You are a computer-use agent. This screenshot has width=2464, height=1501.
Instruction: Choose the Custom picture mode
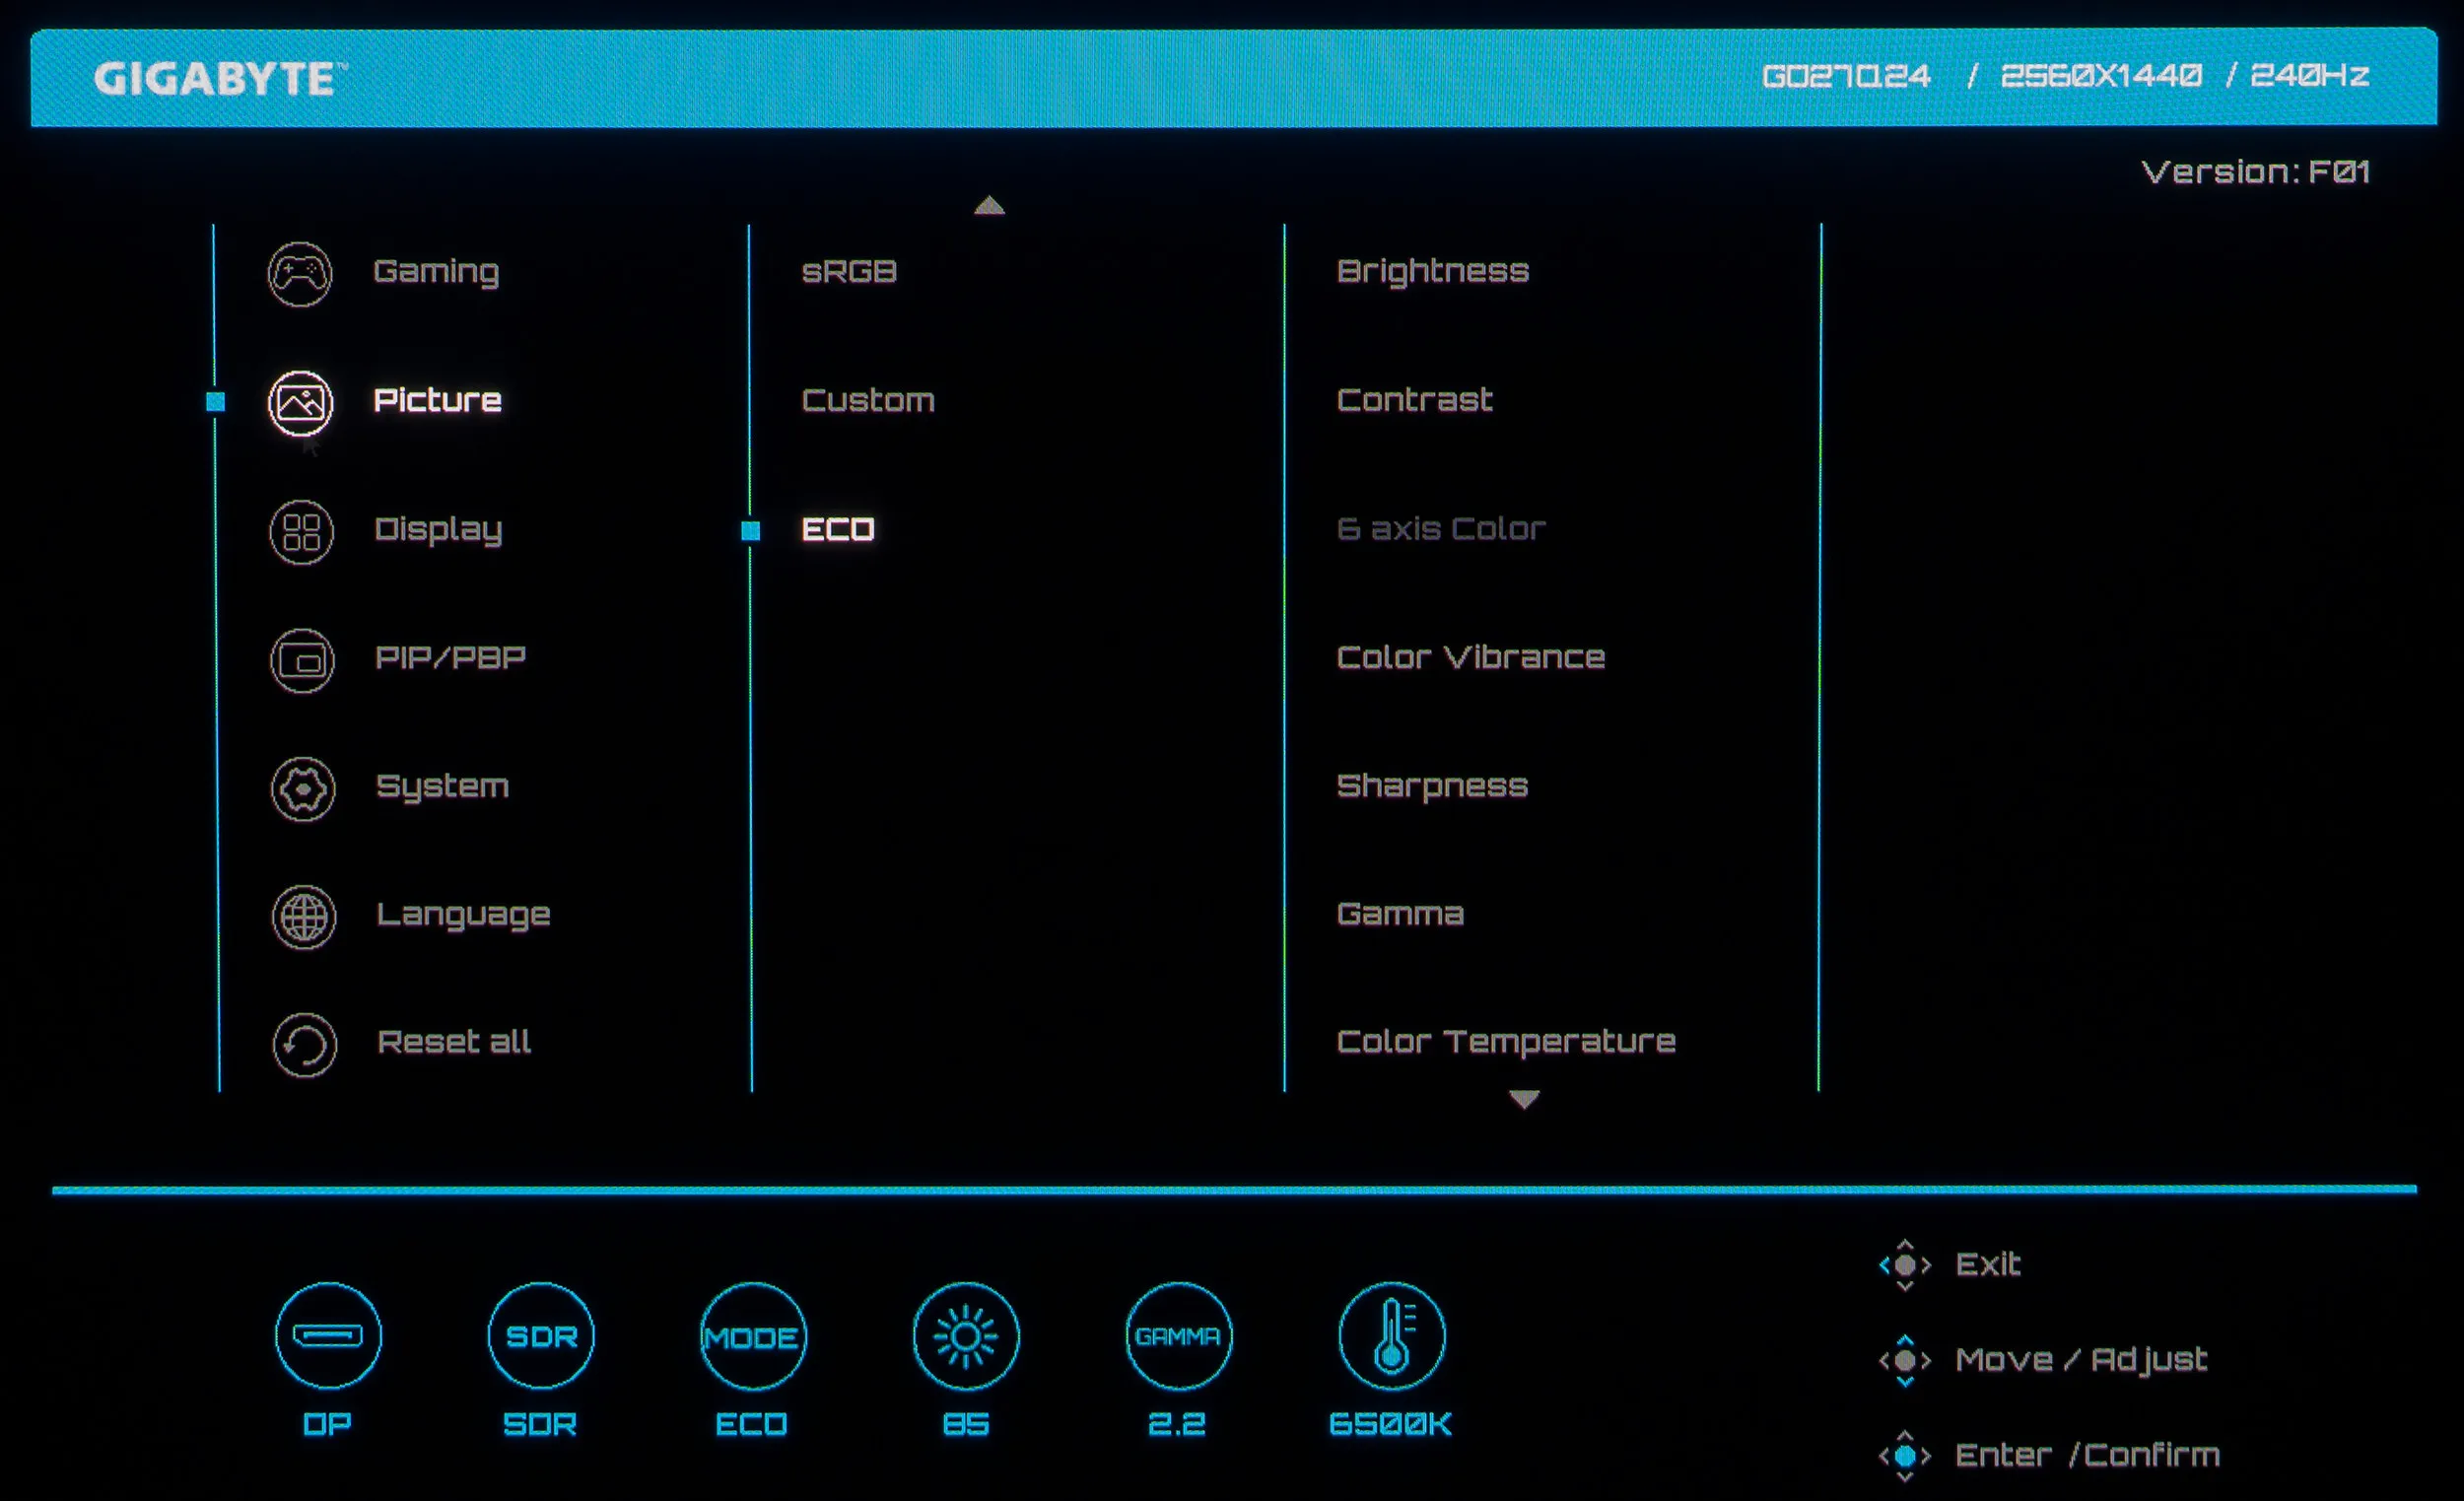click(x=868, y=400)
